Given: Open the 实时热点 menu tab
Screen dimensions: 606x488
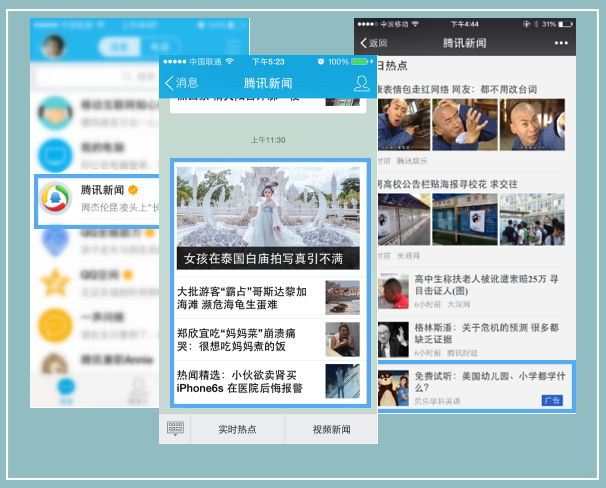Looking at the screenshot, I should pos(237,429).
